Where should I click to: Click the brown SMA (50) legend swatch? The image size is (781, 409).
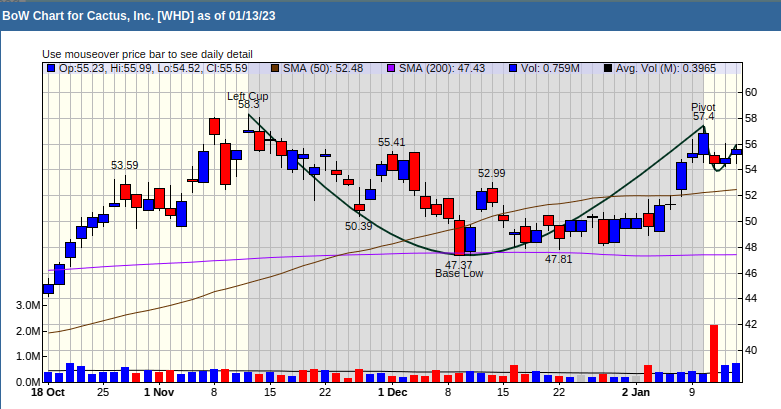(274, 68)
